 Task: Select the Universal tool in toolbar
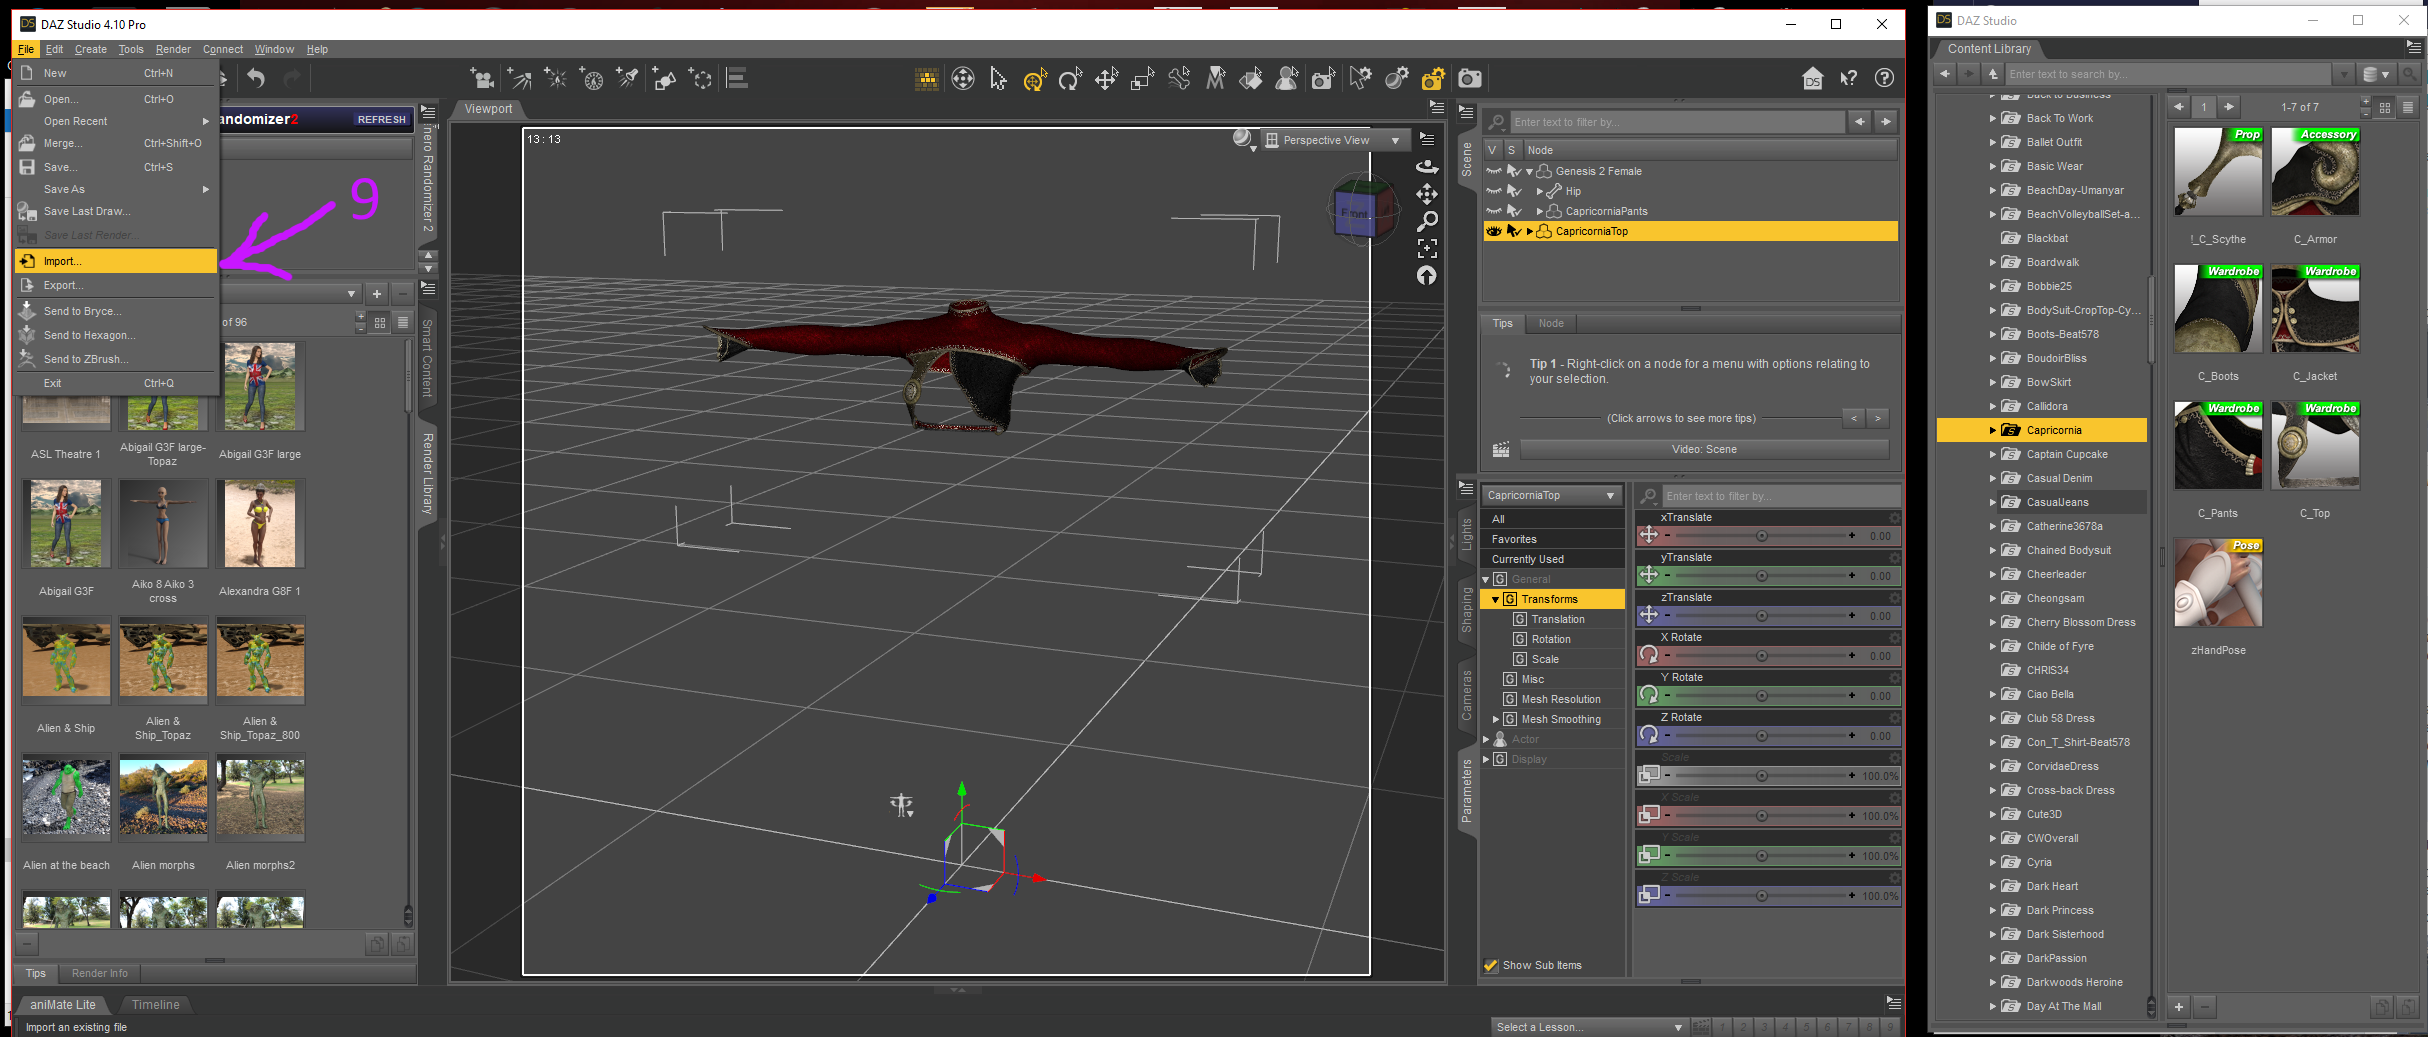(1034, 79)
